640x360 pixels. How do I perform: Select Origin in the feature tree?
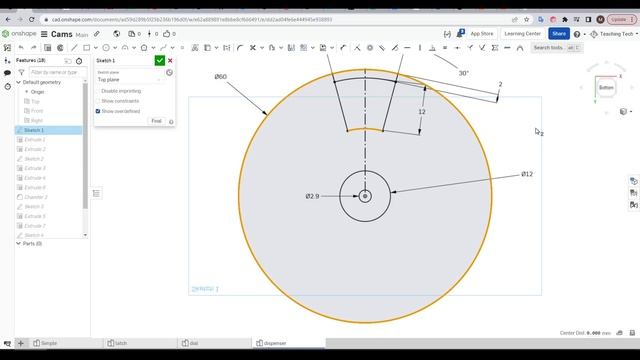37,92
